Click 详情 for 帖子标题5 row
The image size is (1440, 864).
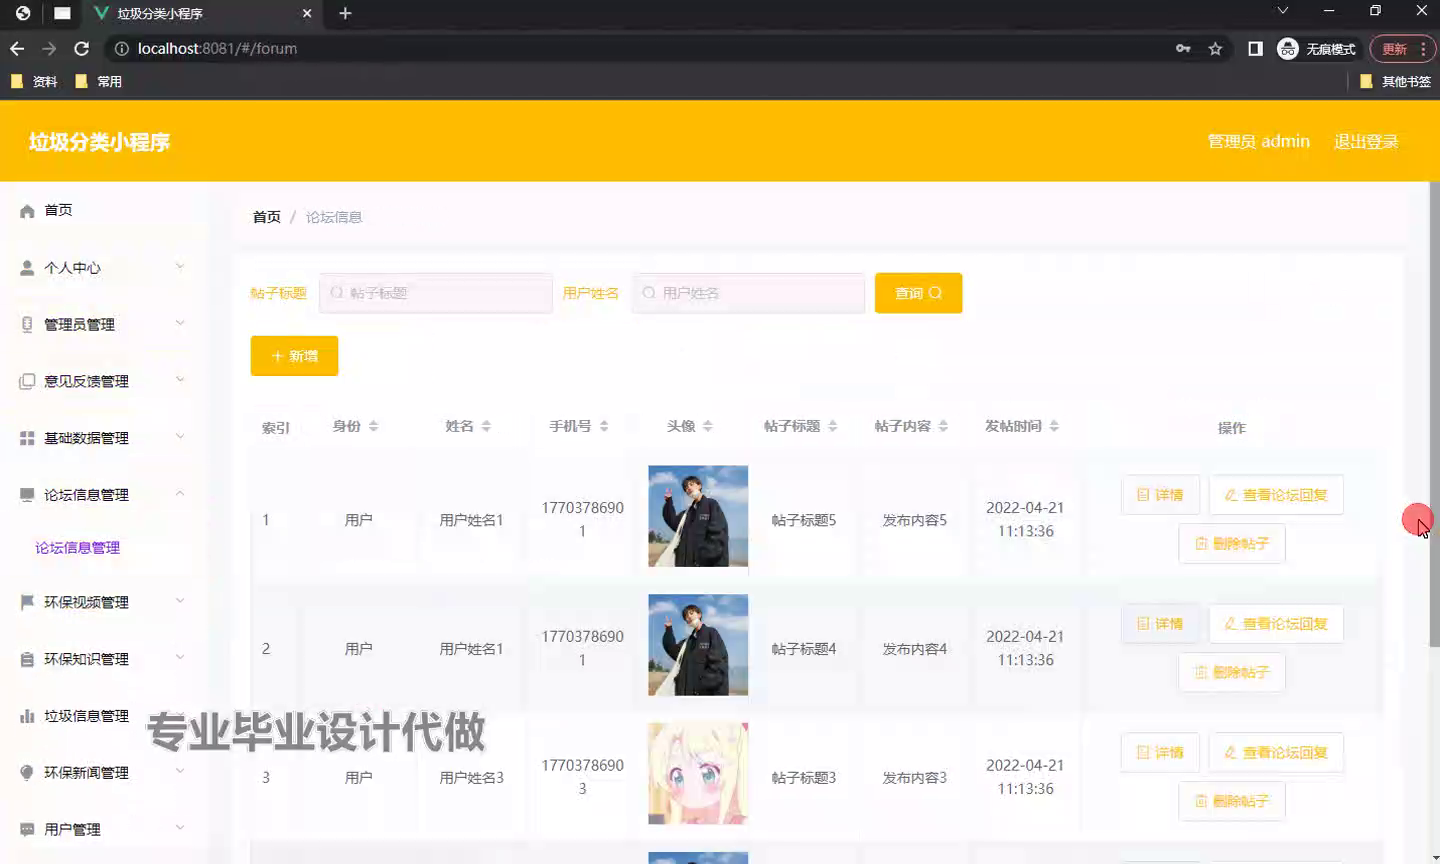coord(1160,495)
